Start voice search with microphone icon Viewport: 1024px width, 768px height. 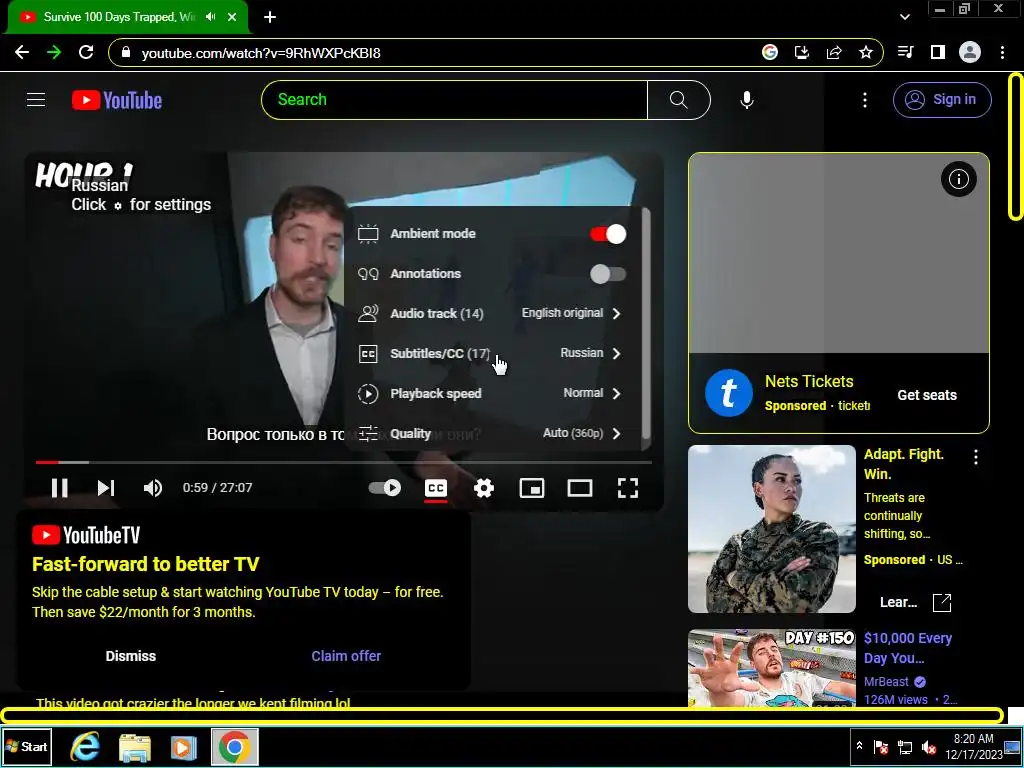point(746,100)
